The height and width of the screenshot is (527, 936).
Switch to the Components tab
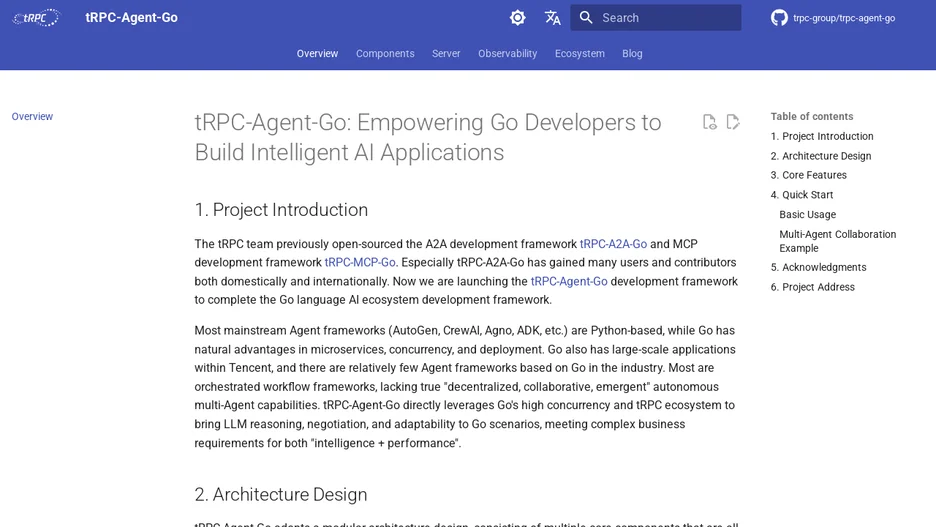385,54
